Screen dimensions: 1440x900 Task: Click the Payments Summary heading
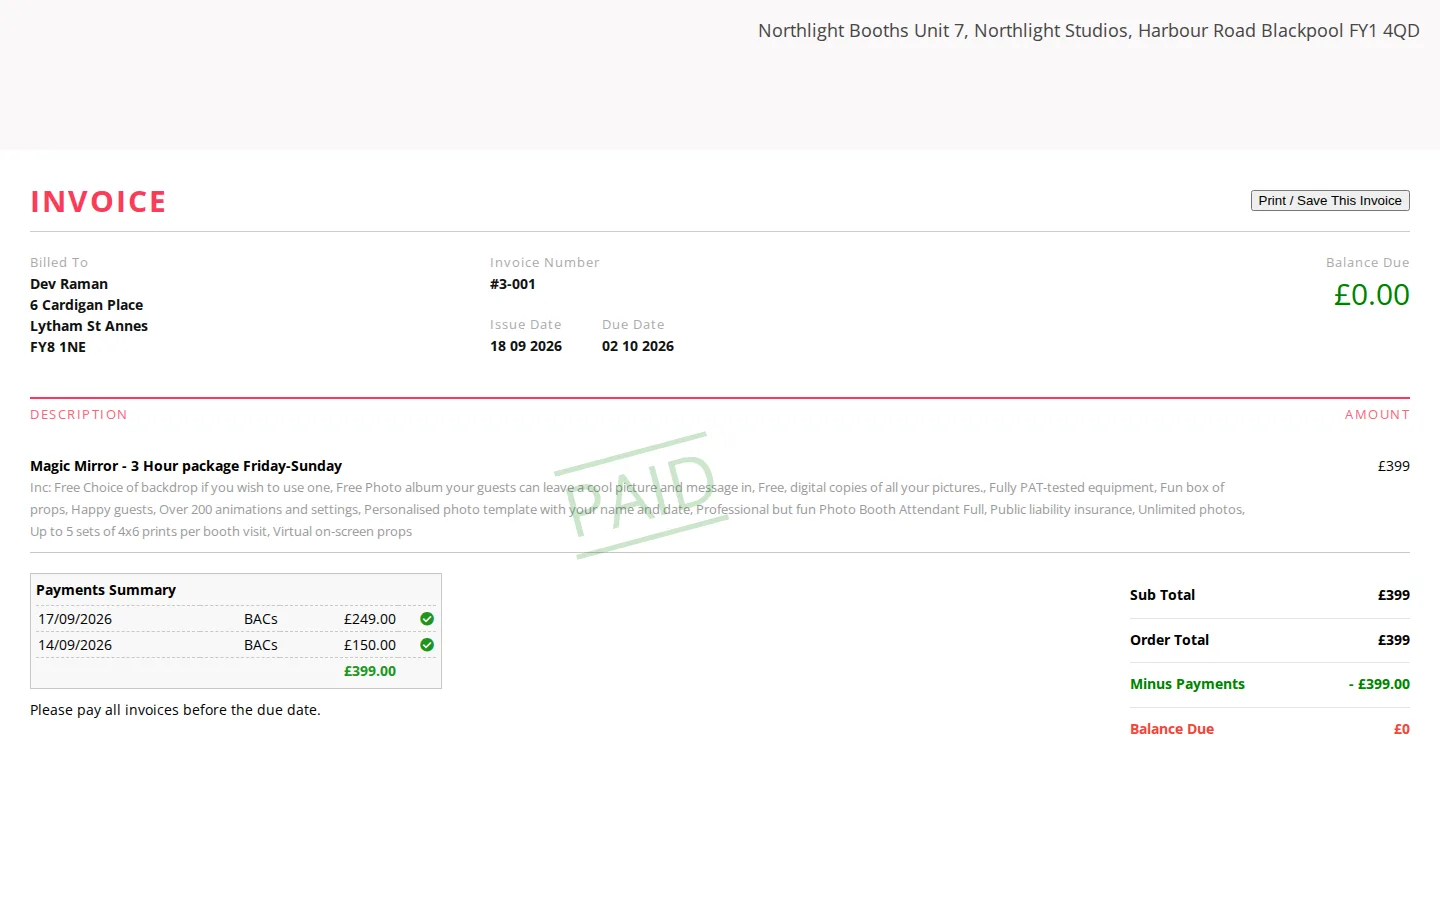point(106,590)
